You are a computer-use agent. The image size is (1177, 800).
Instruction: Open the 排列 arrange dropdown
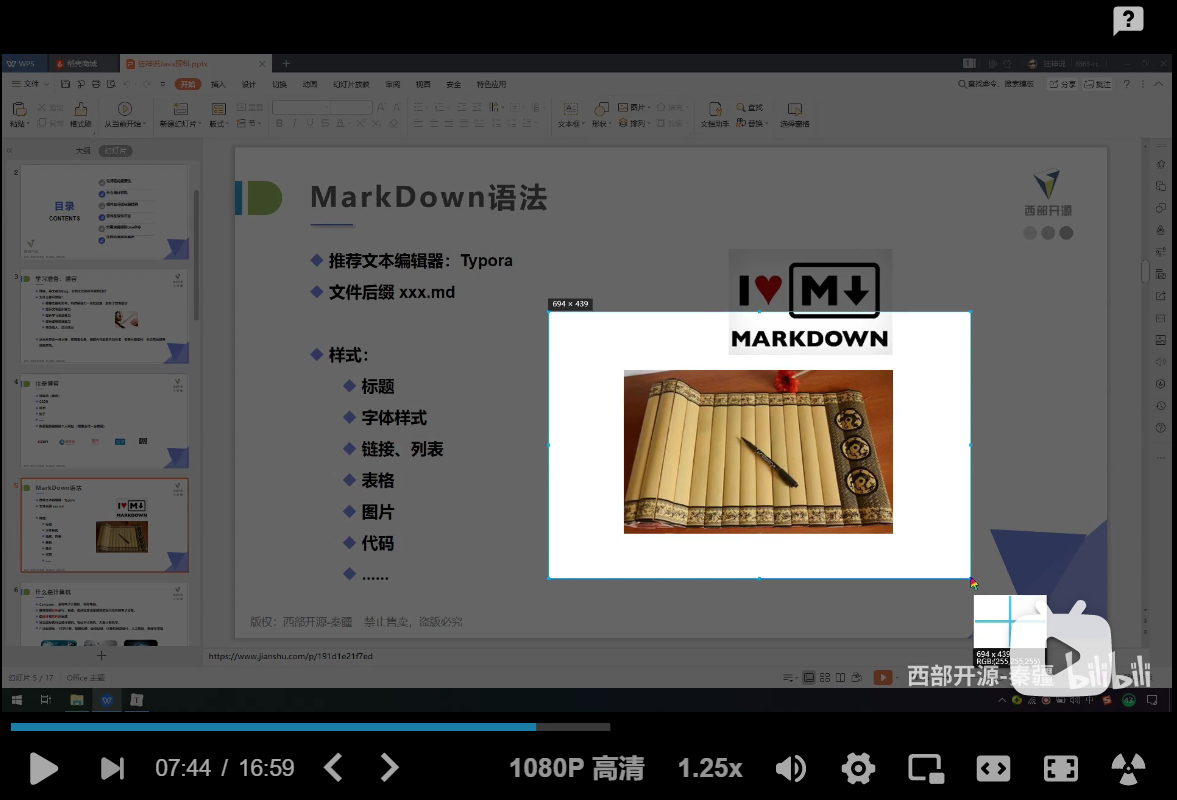634,123
